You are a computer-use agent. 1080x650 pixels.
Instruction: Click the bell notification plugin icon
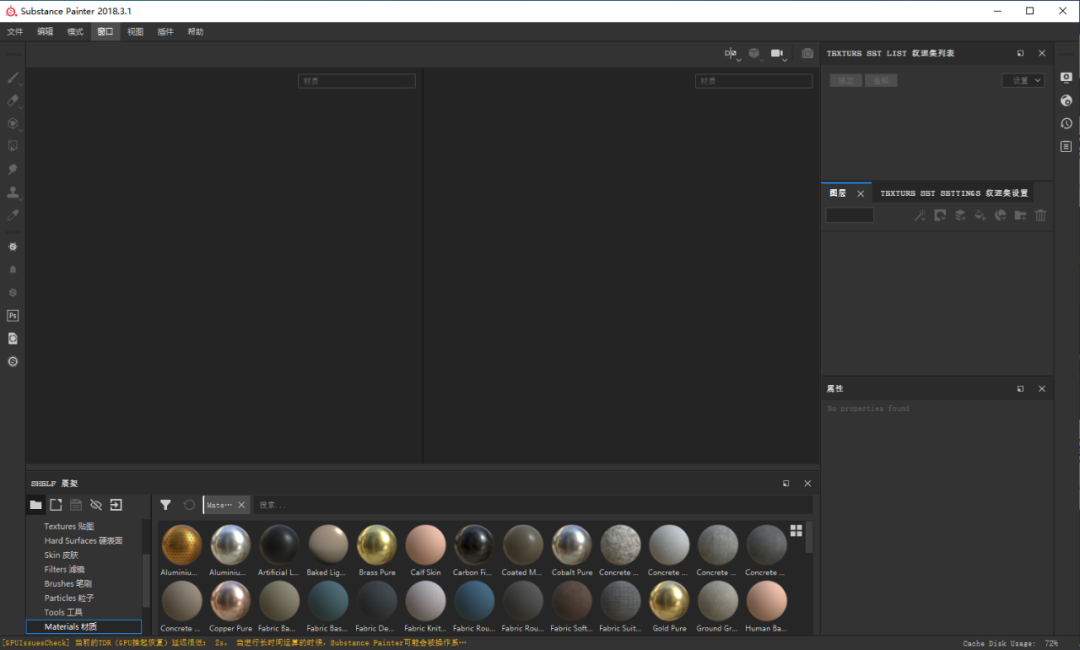tap(12, 270)
